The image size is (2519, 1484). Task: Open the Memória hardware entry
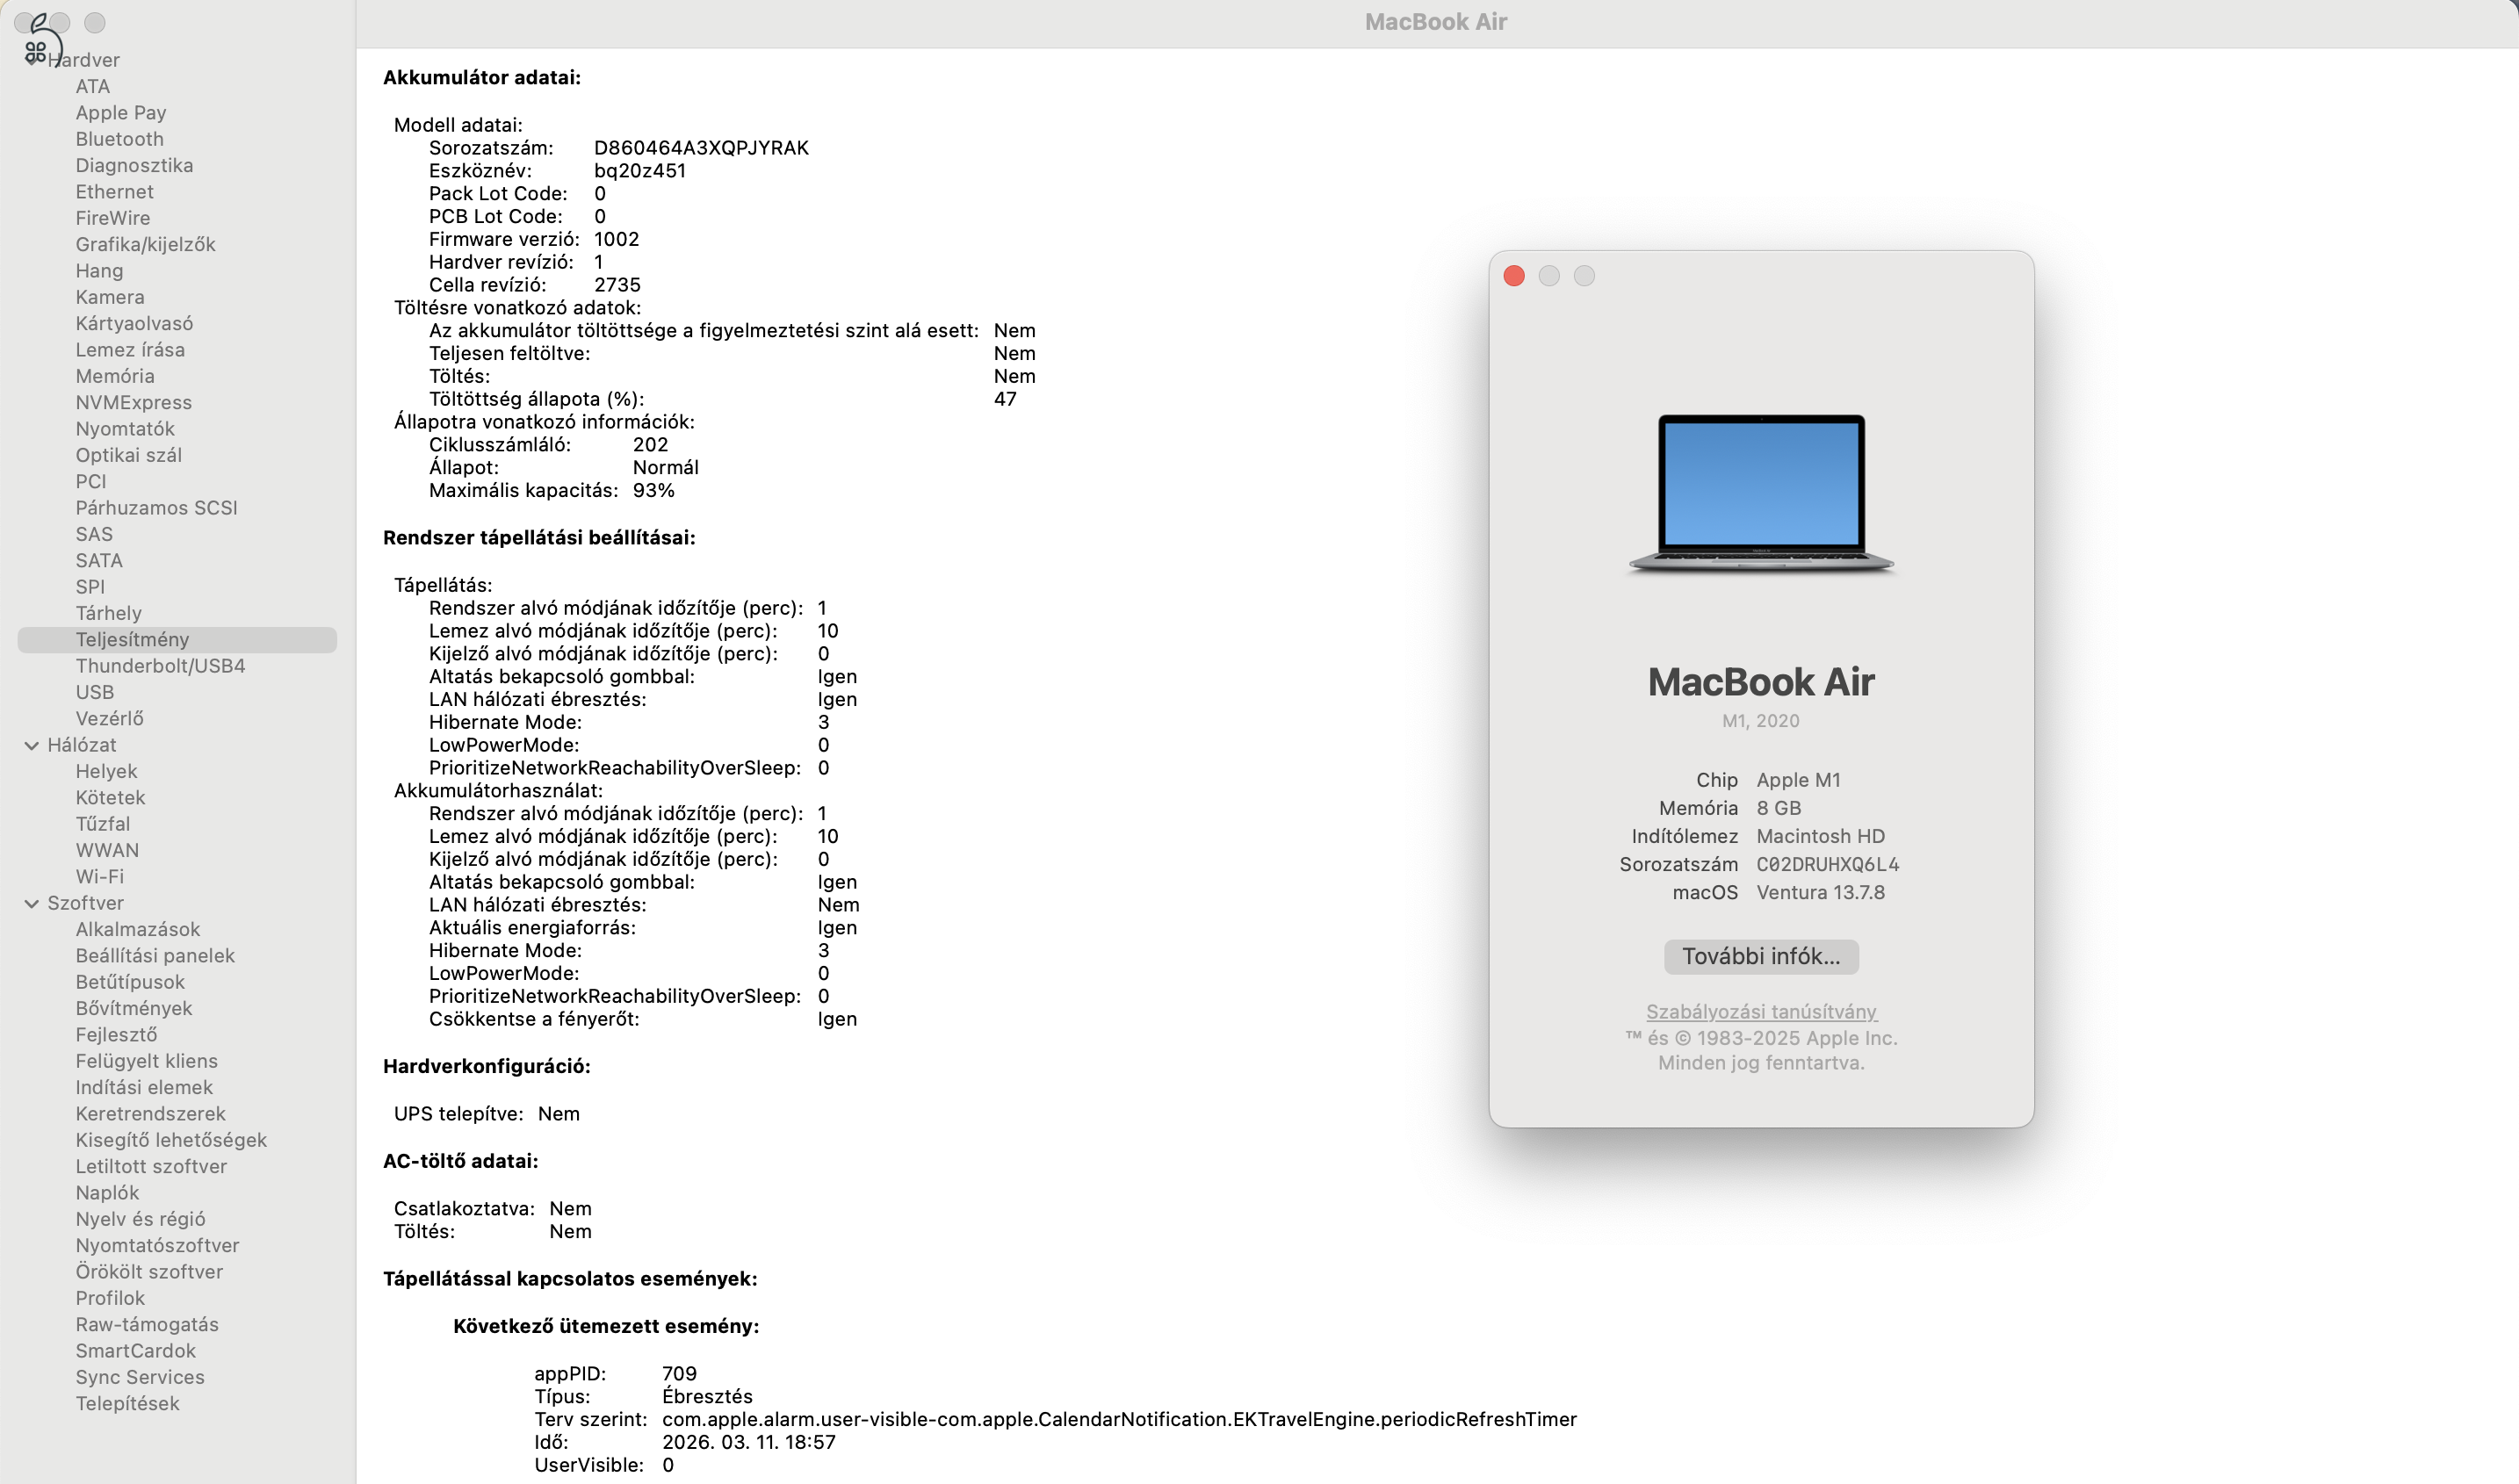coord(115,376)
